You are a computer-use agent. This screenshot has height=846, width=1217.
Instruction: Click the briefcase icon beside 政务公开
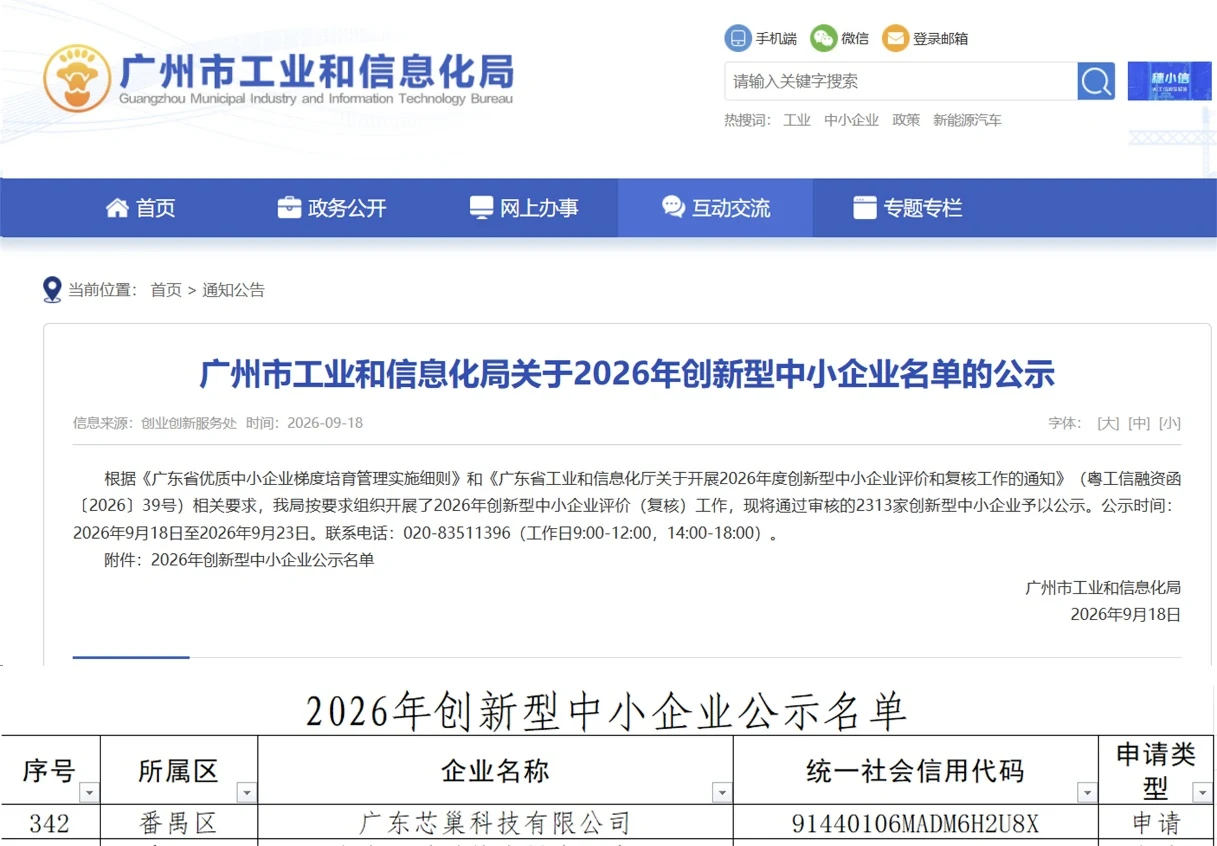click(x=289, y=208)
